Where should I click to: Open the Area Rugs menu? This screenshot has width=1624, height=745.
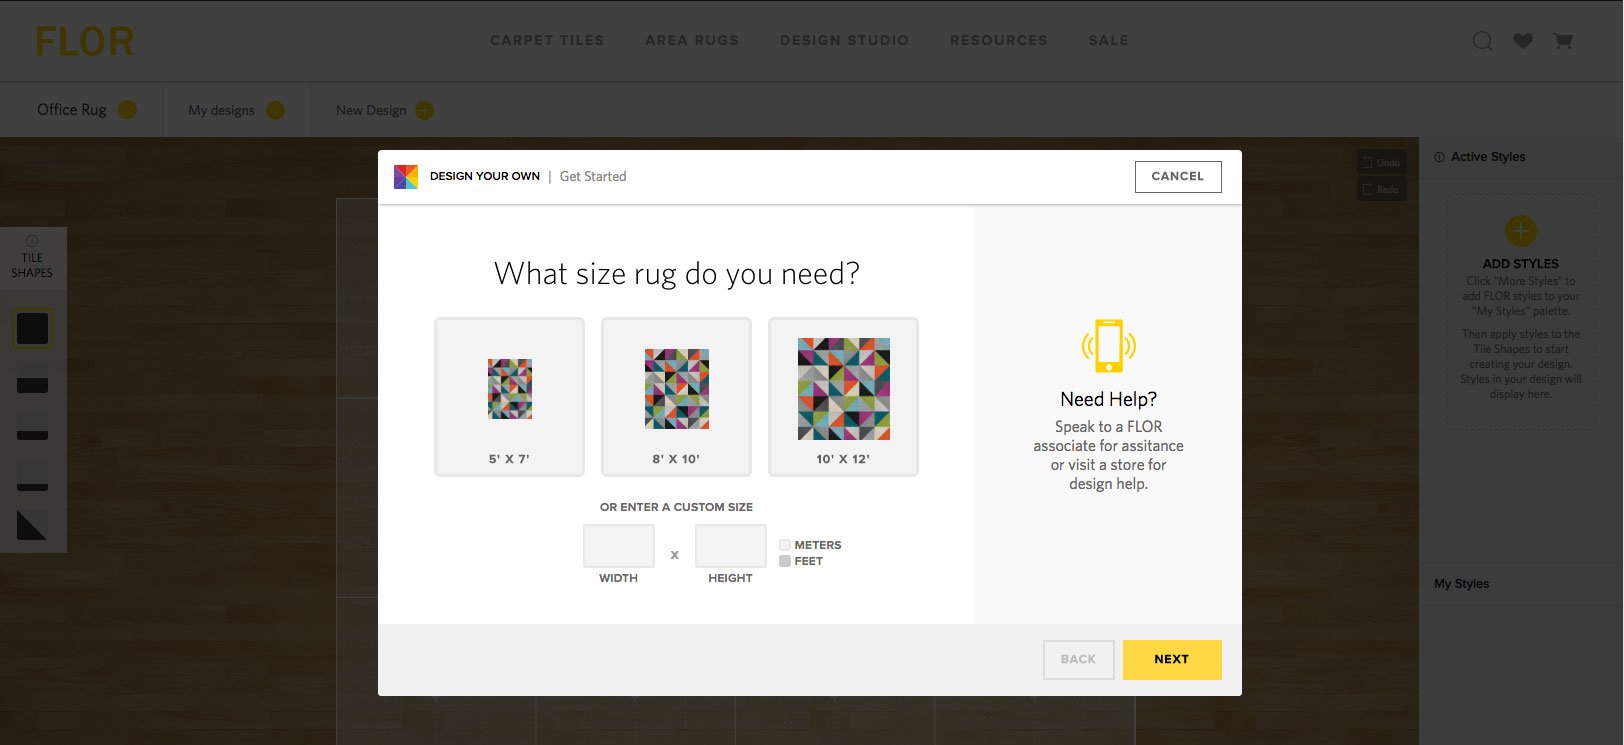[x=692, y=41]
